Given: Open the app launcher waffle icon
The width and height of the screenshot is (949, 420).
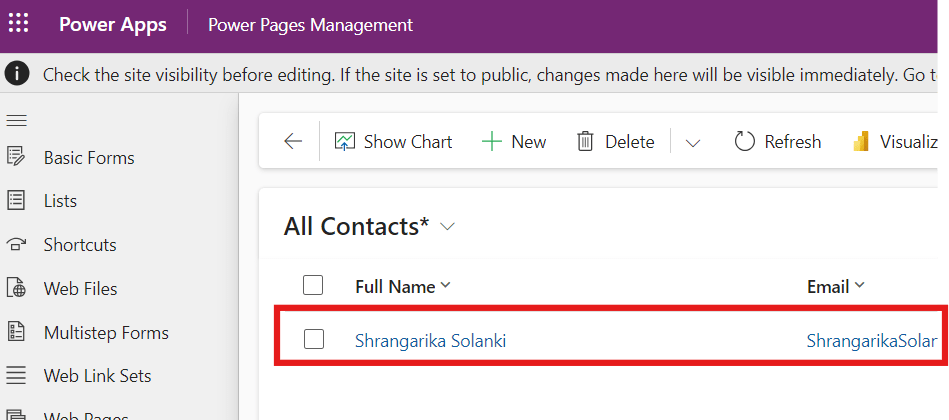Looking at the screenshot, I should tap(19, 24).
